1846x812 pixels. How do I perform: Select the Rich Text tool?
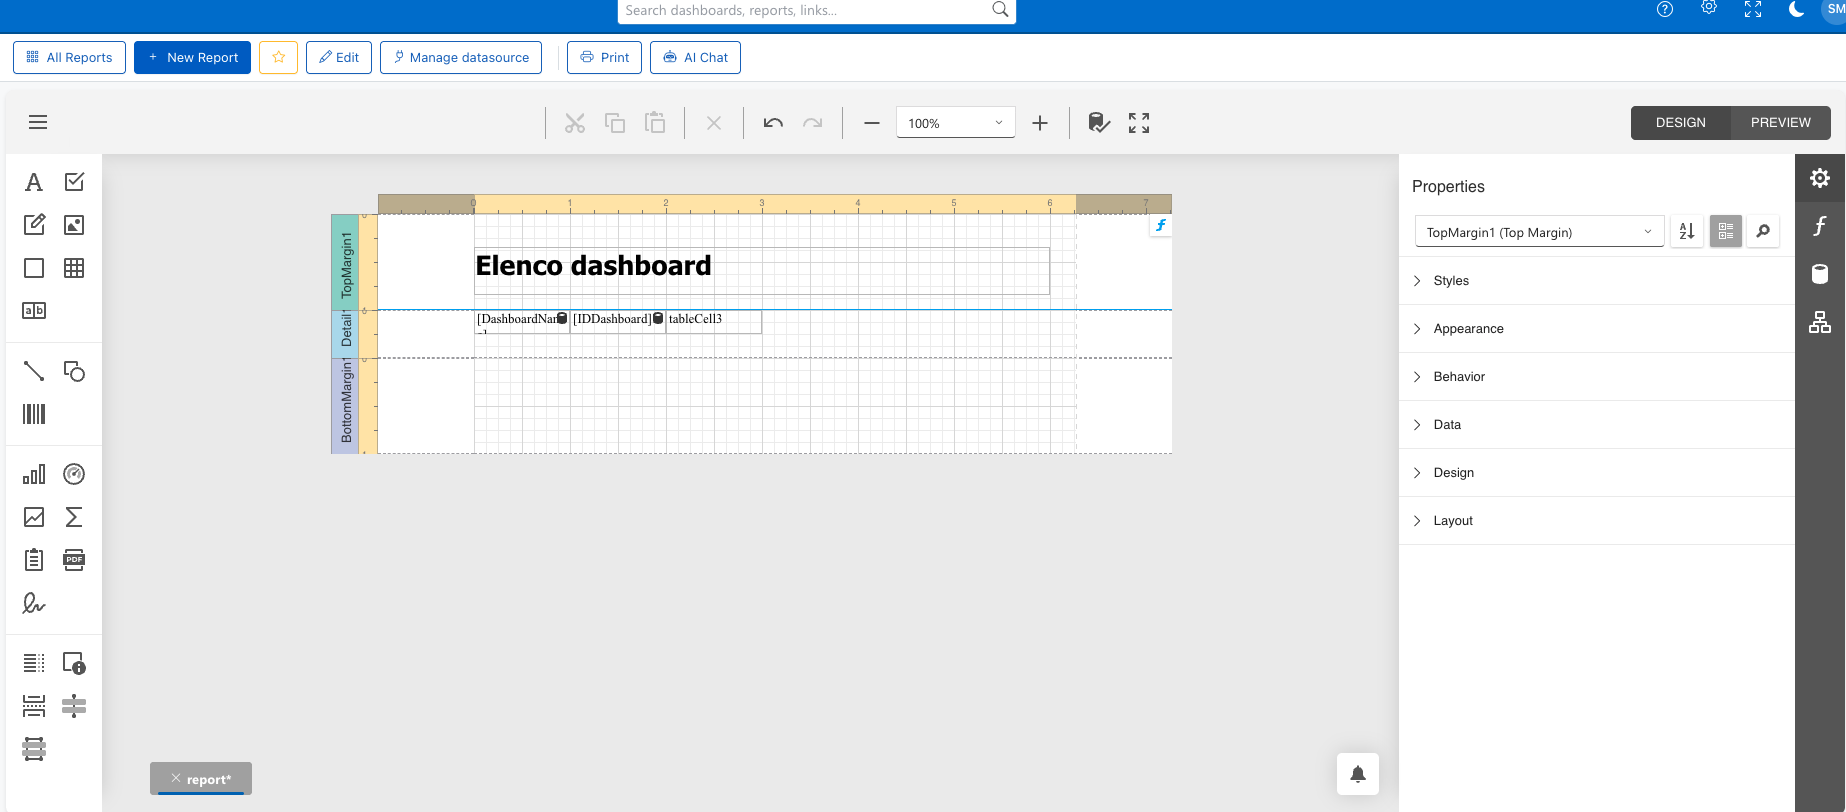coord(34,225)
